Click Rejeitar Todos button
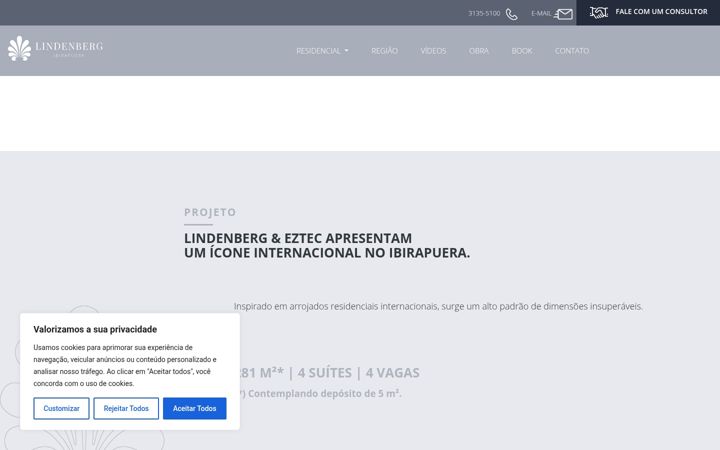The height and width of the screenshot is (450, 720). coord(126,408)
